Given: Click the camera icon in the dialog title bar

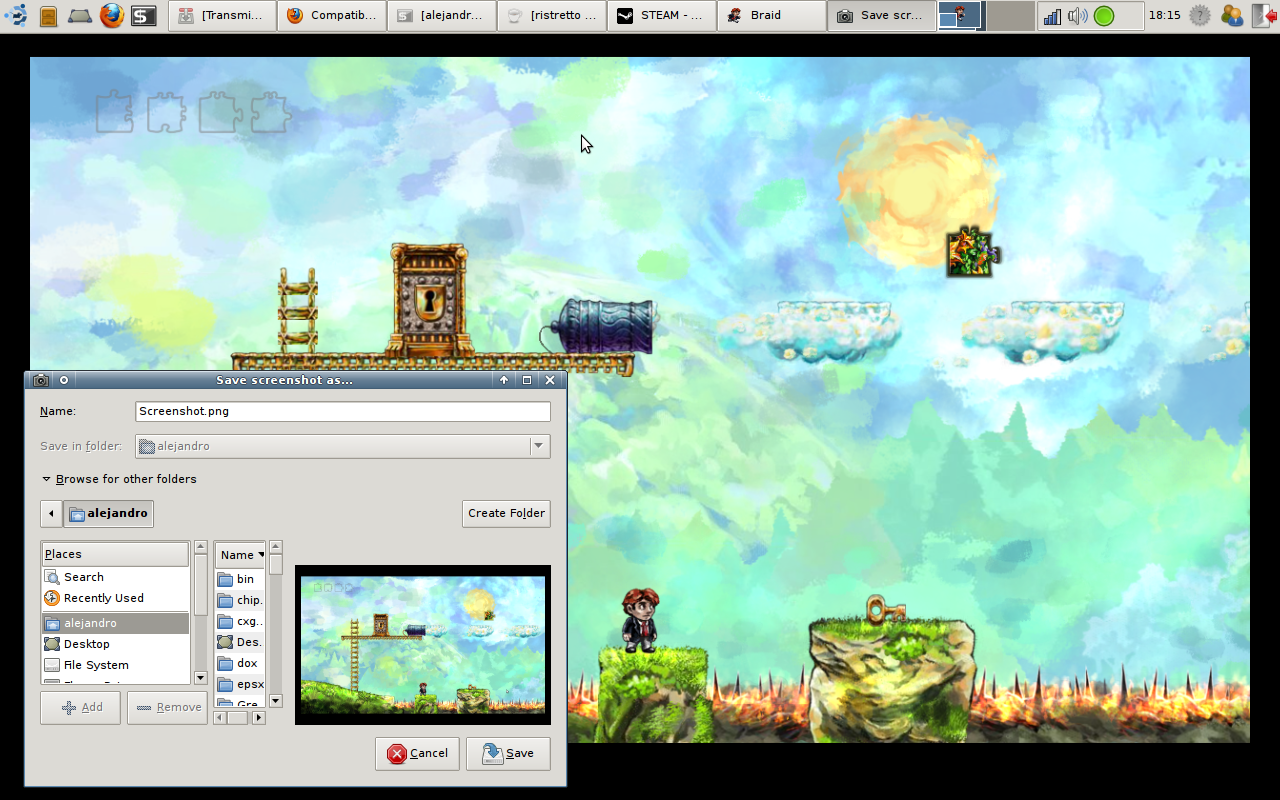Looking at the screenshot, I should tap(41, 380).
